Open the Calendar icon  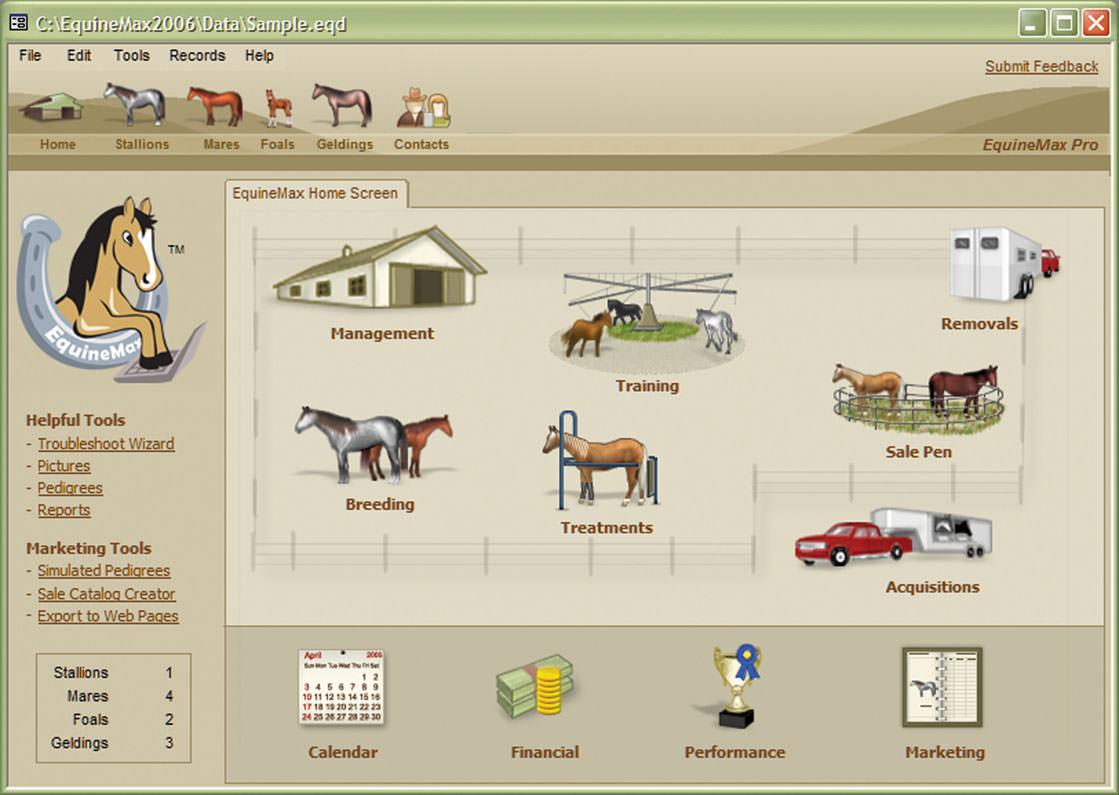(342, 687)
